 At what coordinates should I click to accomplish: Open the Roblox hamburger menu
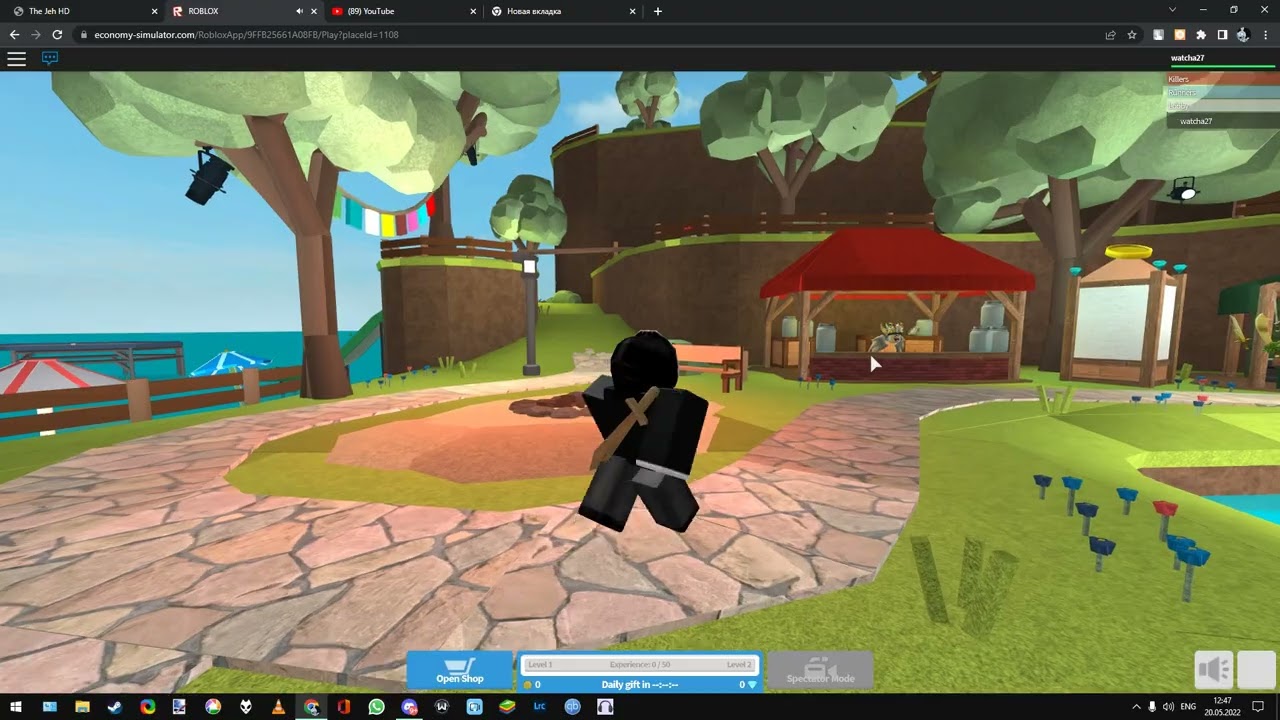[16, 59]
